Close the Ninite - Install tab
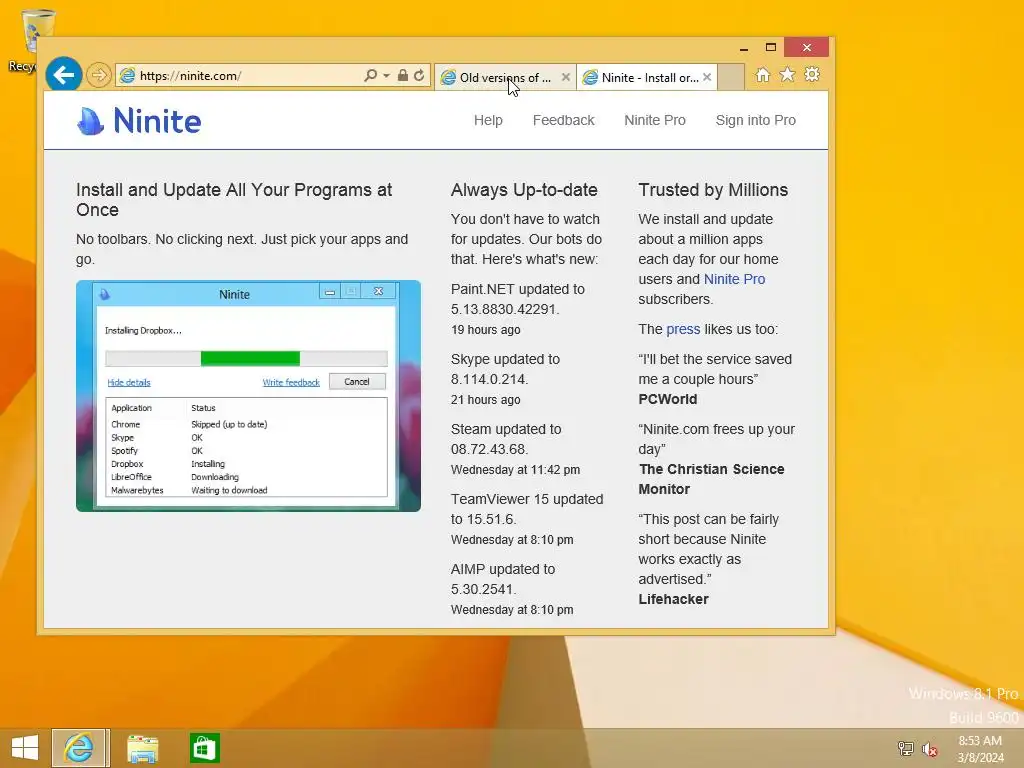The width and height of the screenshot is (1024, 768). pyautogui.click(x=707, y=77)
